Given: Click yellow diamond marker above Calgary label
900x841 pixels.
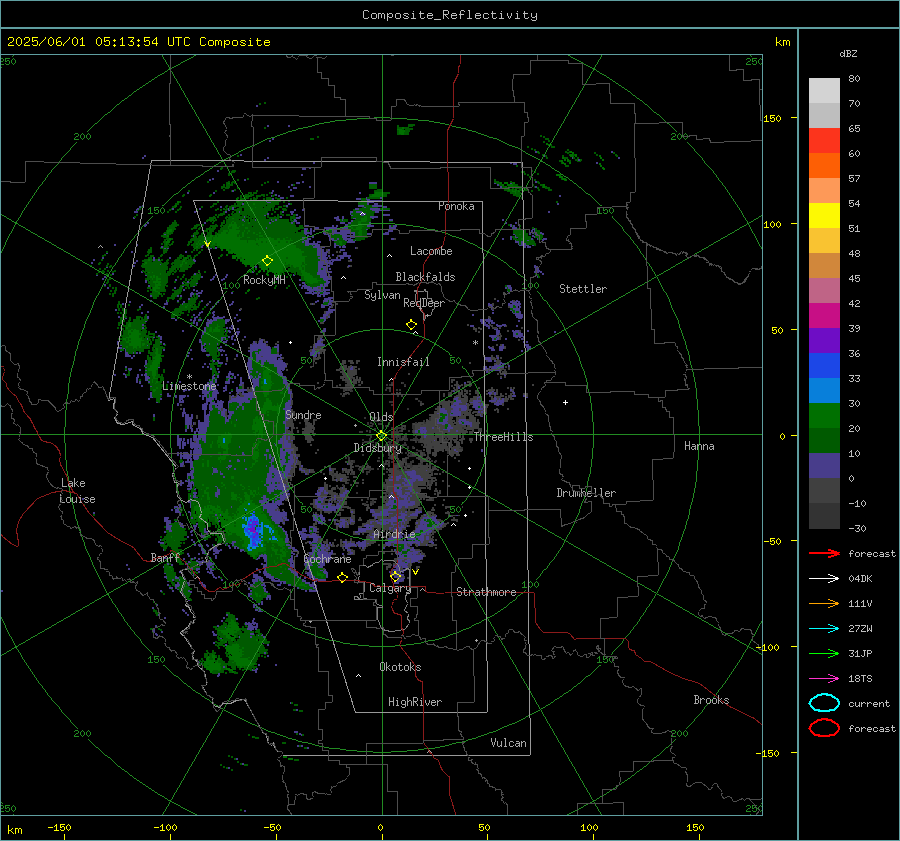Looking at the screenshot, I should [395, 576].
